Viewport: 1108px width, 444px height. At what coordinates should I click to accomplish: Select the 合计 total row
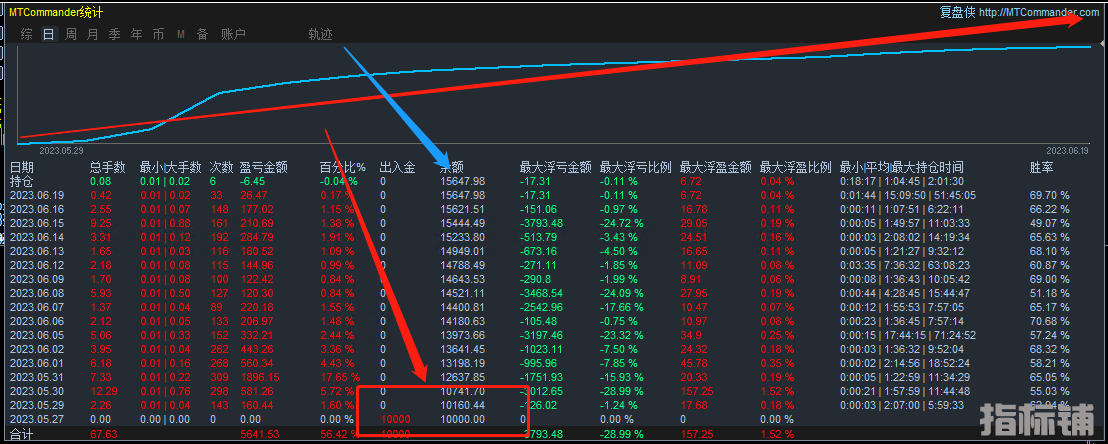coord(22,433)
